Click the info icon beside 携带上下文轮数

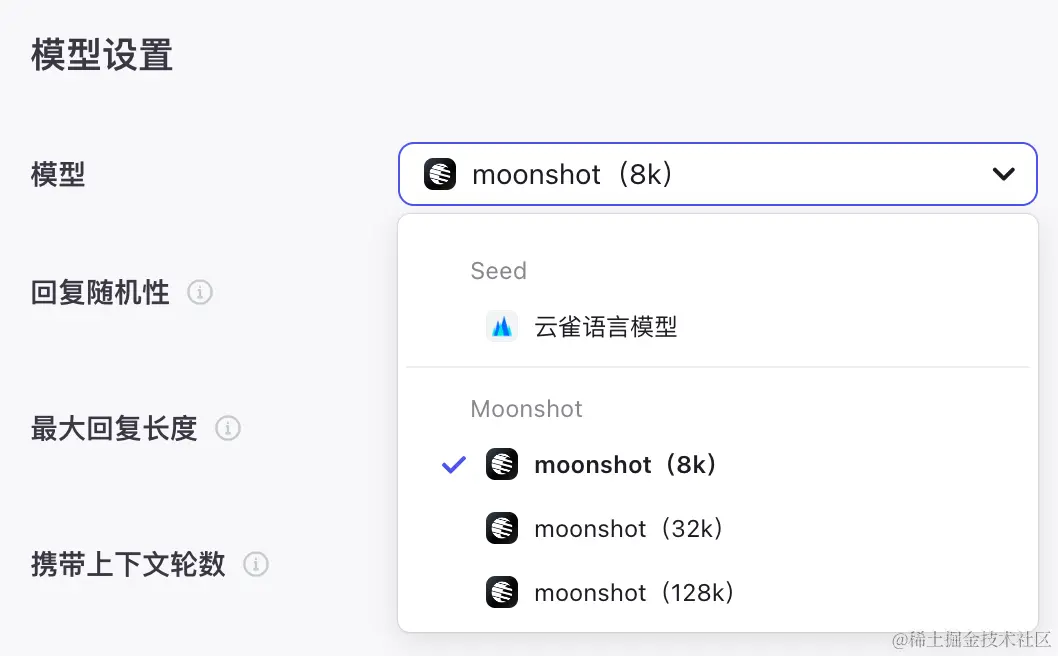click(256, 565)
